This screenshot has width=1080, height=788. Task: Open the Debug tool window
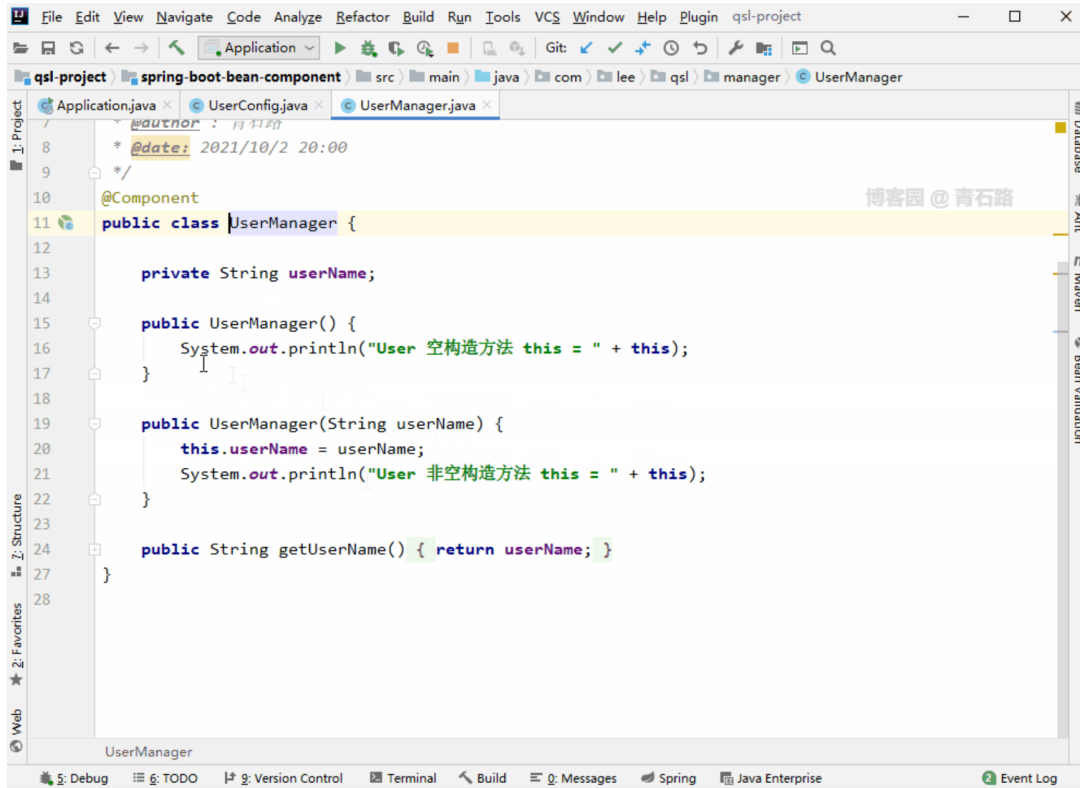[74, 778]
